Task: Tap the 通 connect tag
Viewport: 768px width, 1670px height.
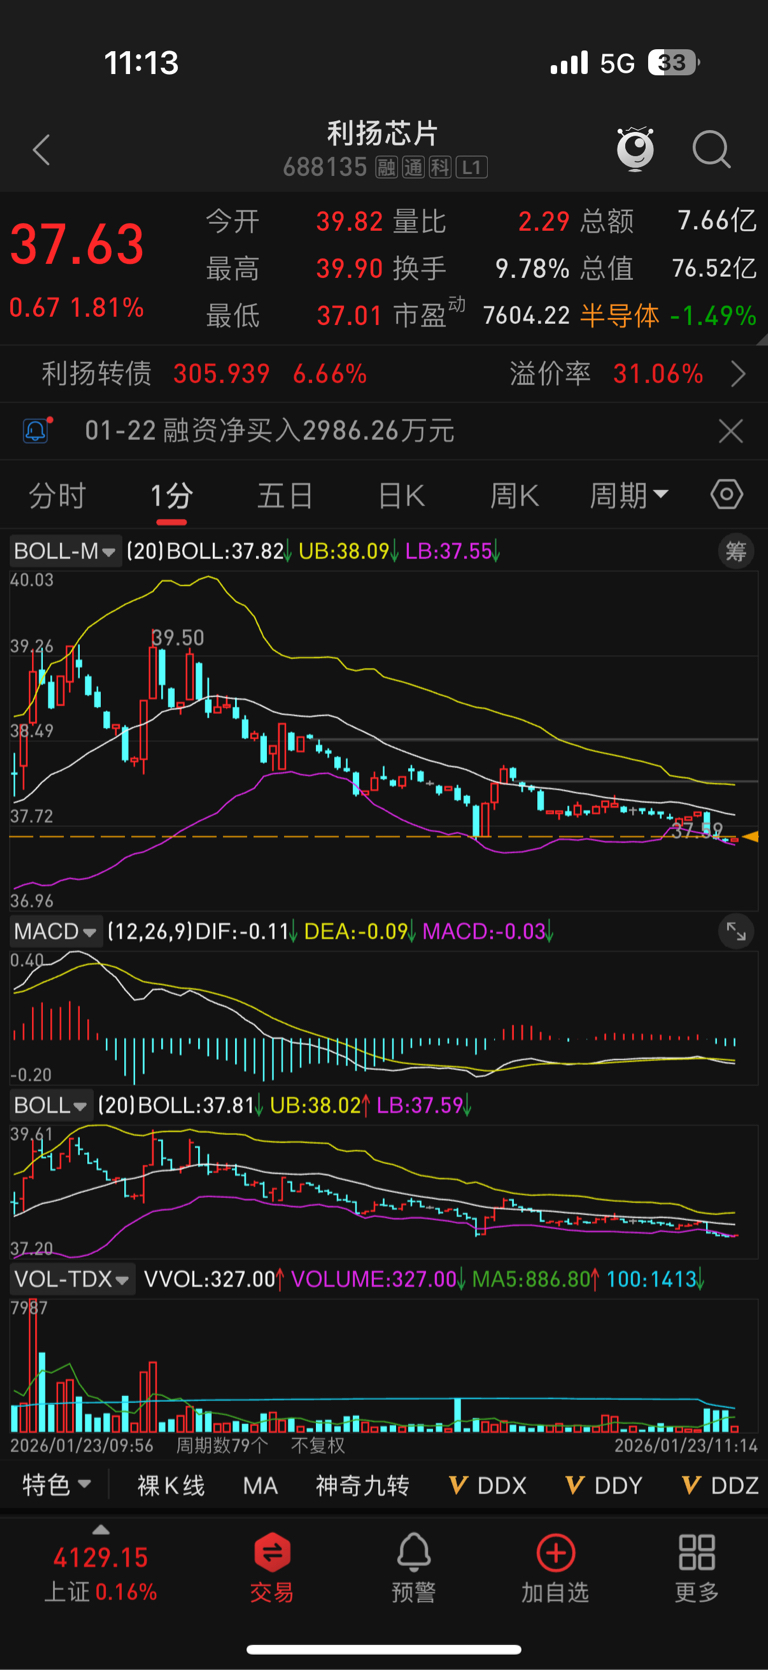Action: (413, 167)
